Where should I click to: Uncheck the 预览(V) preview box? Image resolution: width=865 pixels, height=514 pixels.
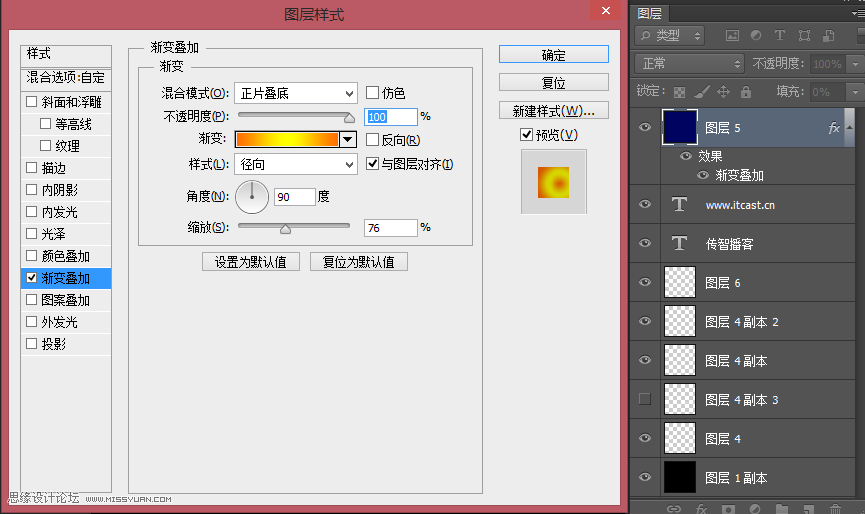tap(526, 135)
